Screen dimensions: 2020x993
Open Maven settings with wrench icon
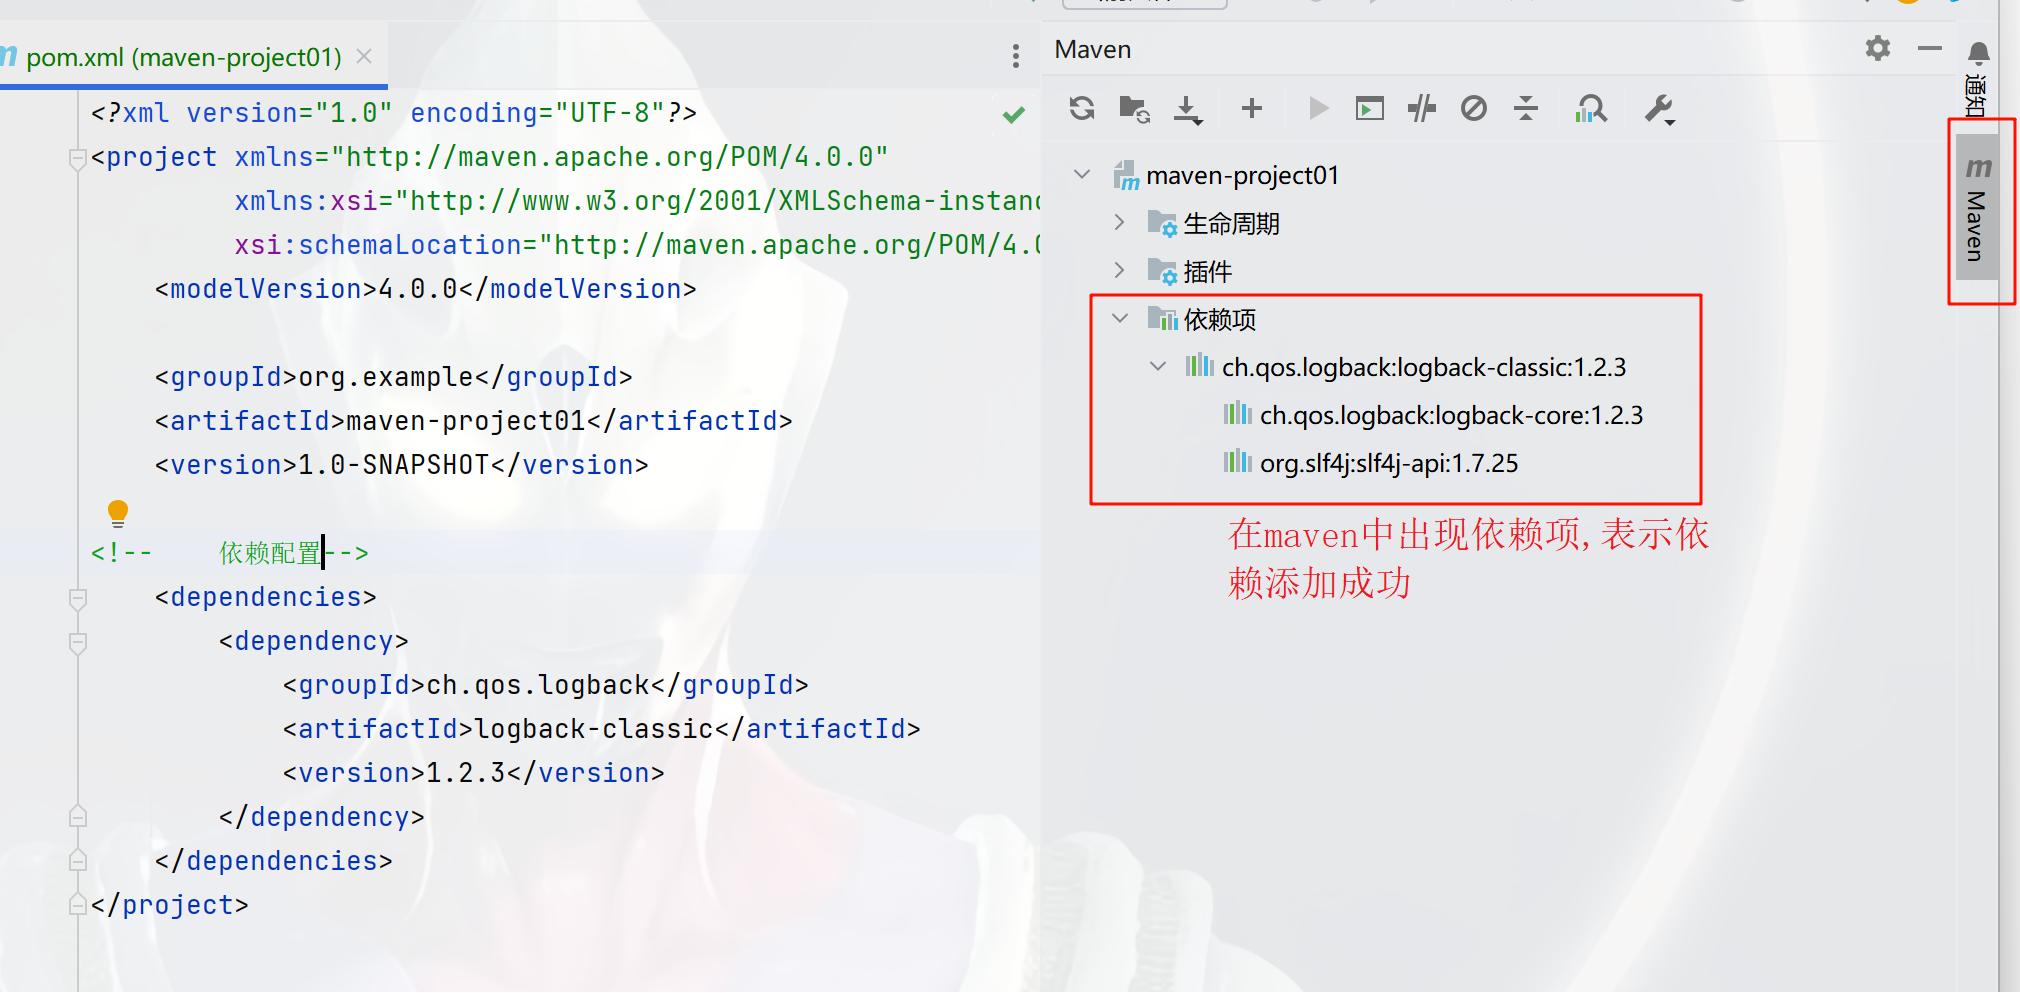[1660, 108]
